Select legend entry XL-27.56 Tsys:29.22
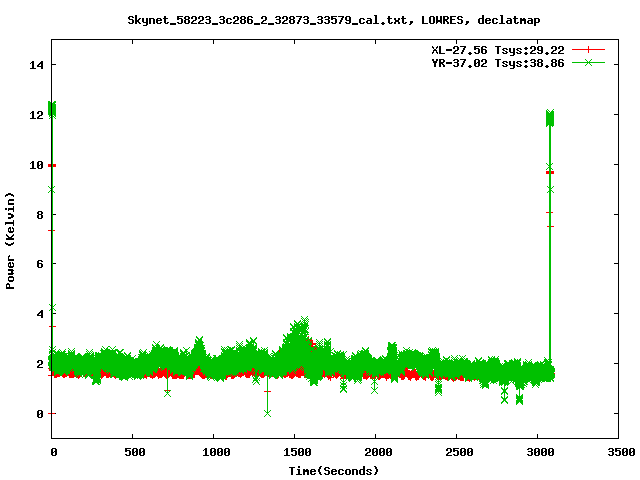The image size is (640, 480). (498, 50)
